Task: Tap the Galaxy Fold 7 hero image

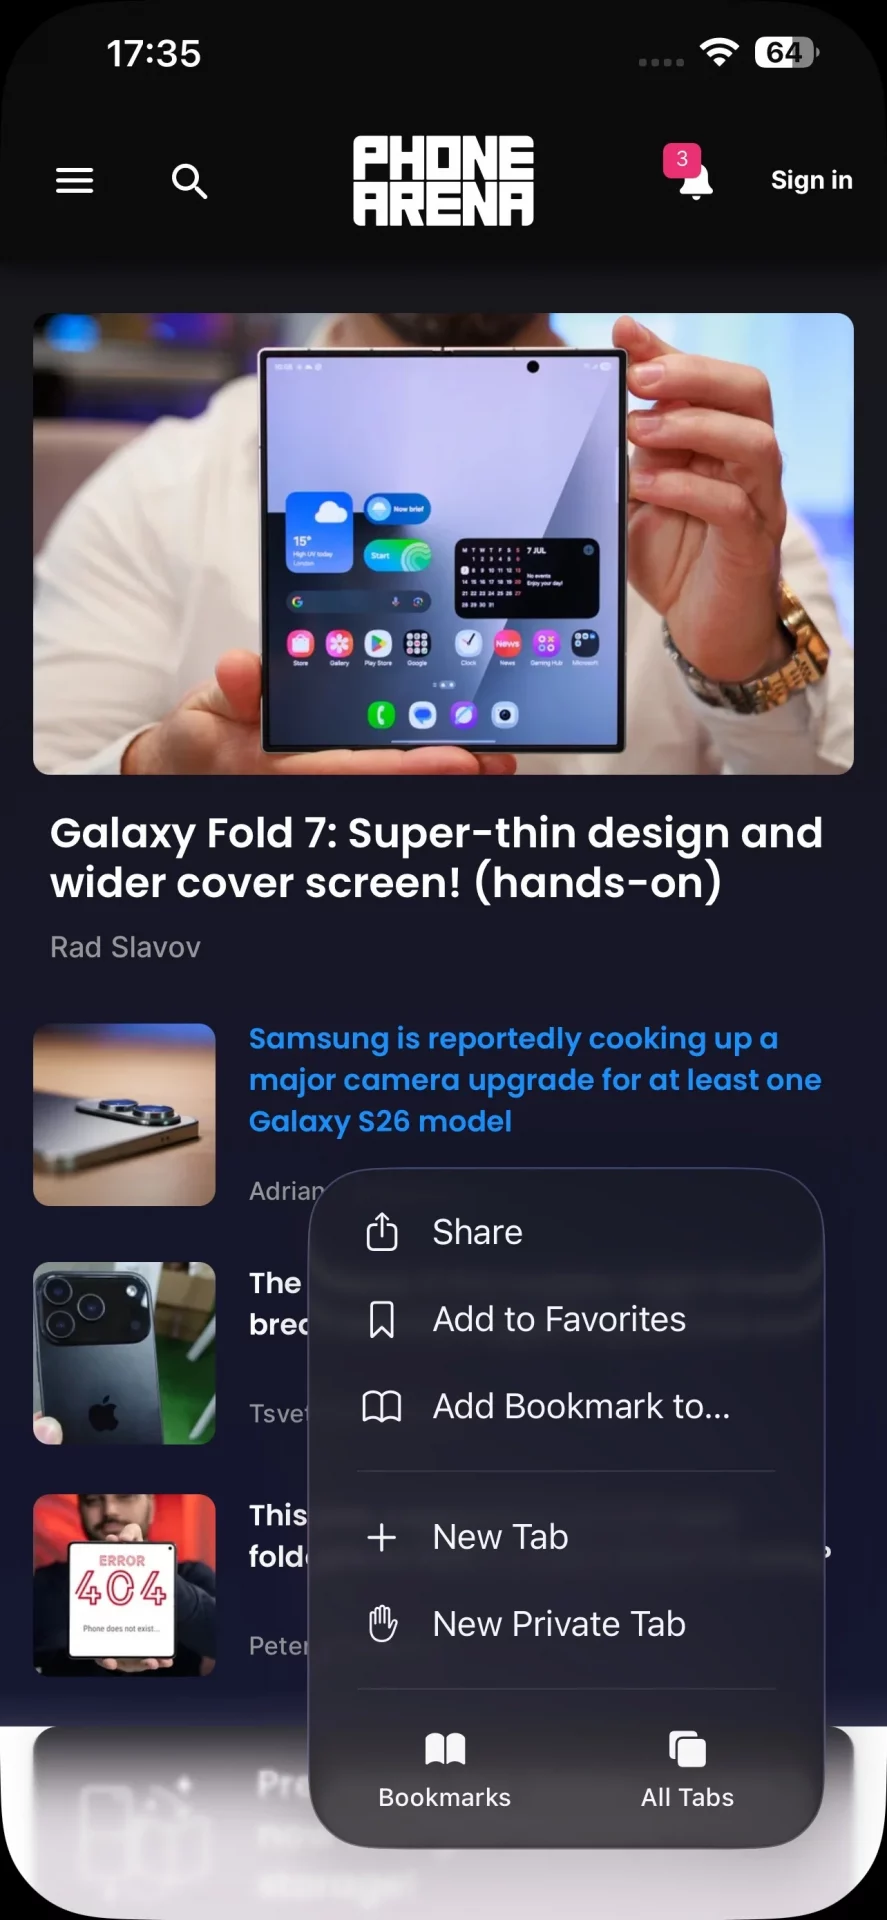Action: (443, 544)
